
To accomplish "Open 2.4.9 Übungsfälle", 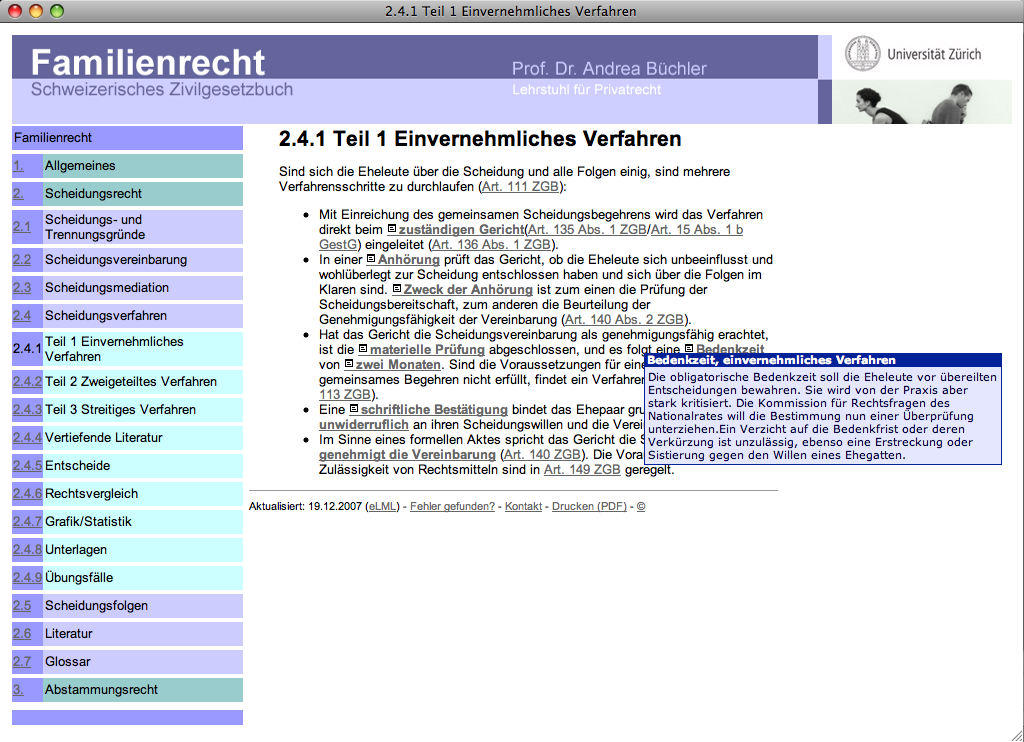I will click(x=127, y=578).
